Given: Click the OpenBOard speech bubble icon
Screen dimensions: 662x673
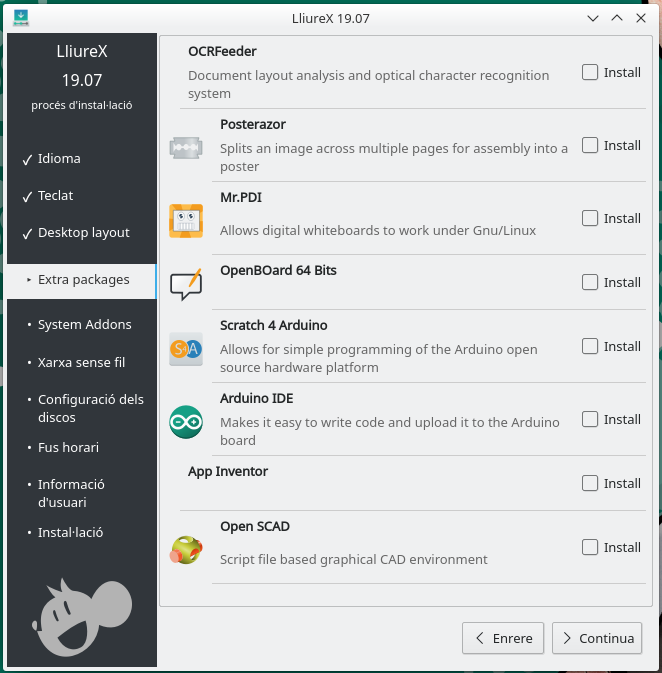Looking at the screenshot, I should [x=186, y=284].
